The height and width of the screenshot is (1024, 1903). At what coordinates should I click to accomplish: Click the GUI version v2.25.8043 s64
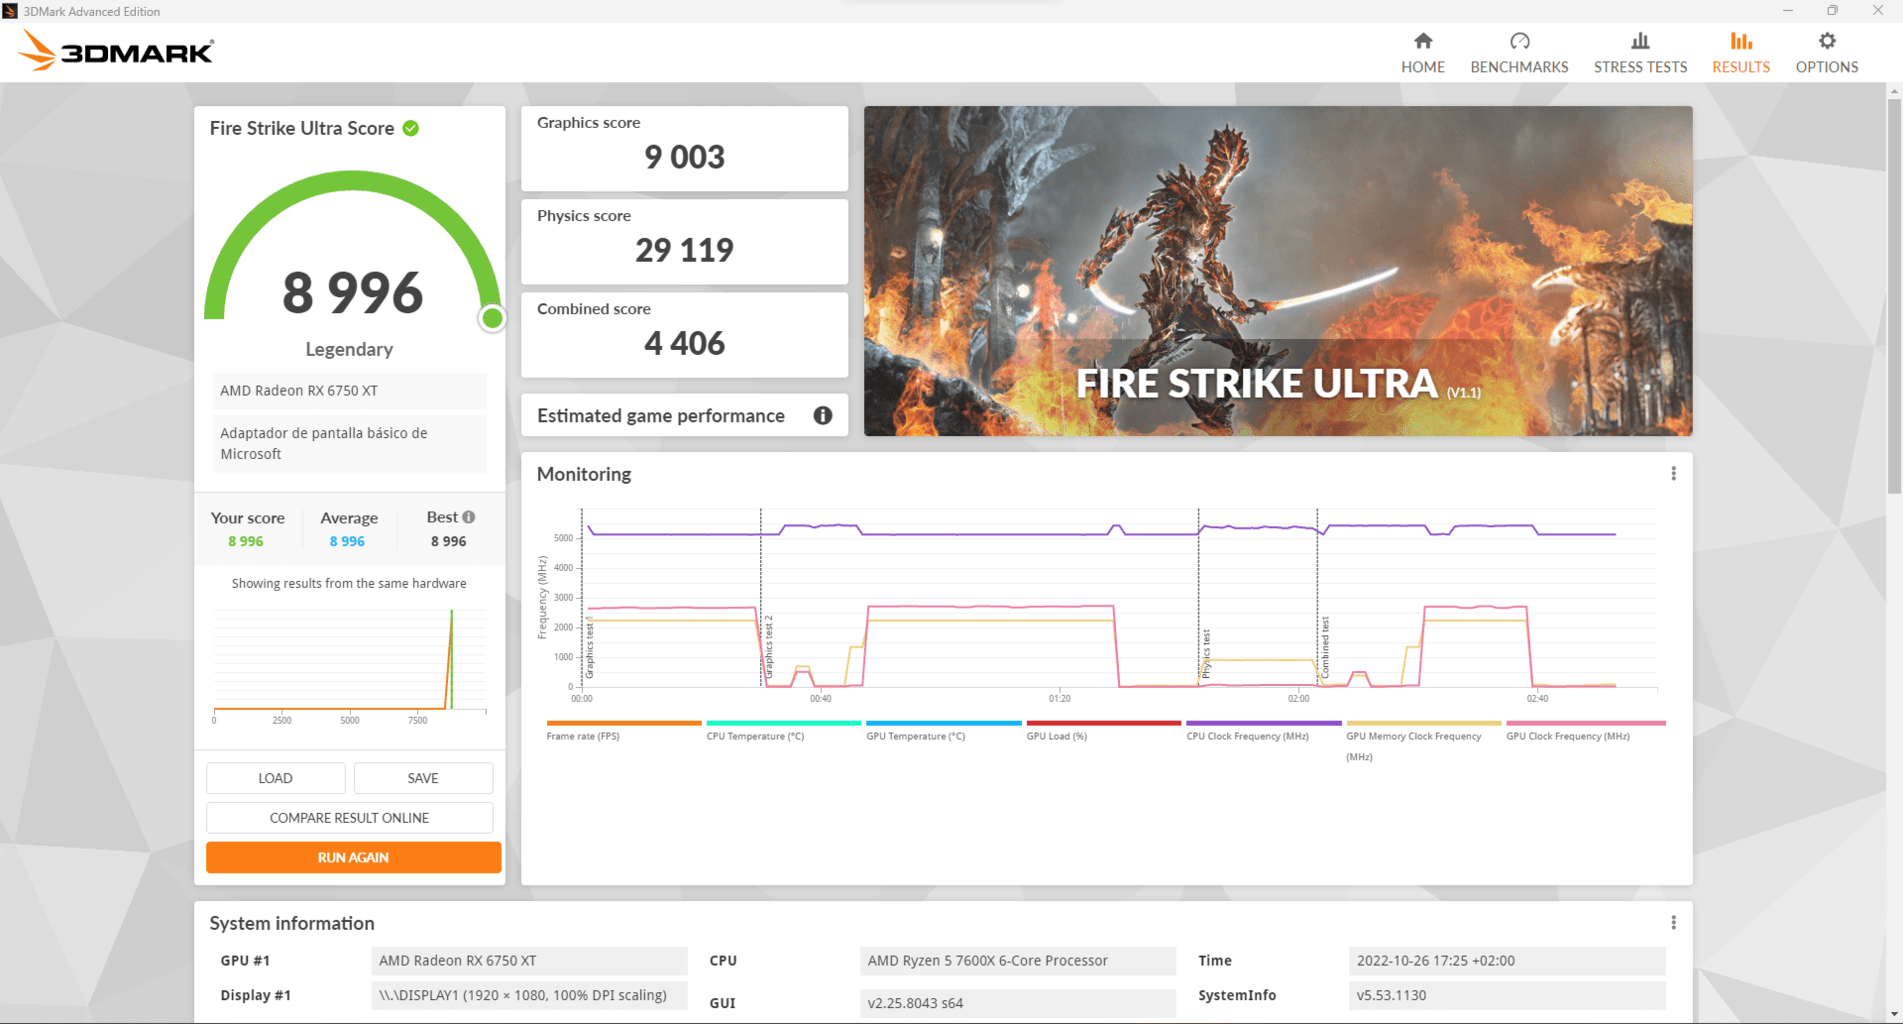(1017, 1003)
